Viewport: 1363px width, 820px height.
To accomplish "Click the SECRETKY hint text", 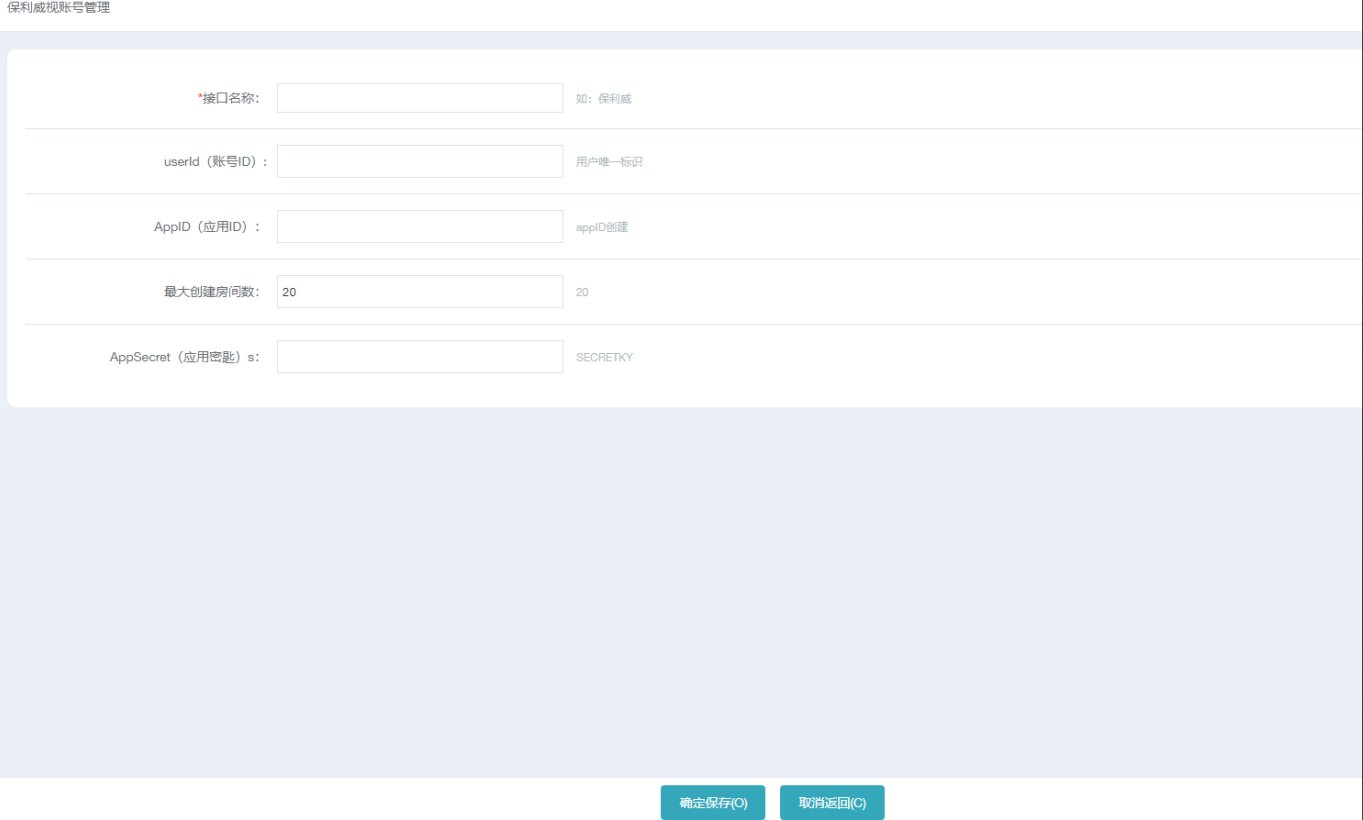I will (x=604, y=357).
